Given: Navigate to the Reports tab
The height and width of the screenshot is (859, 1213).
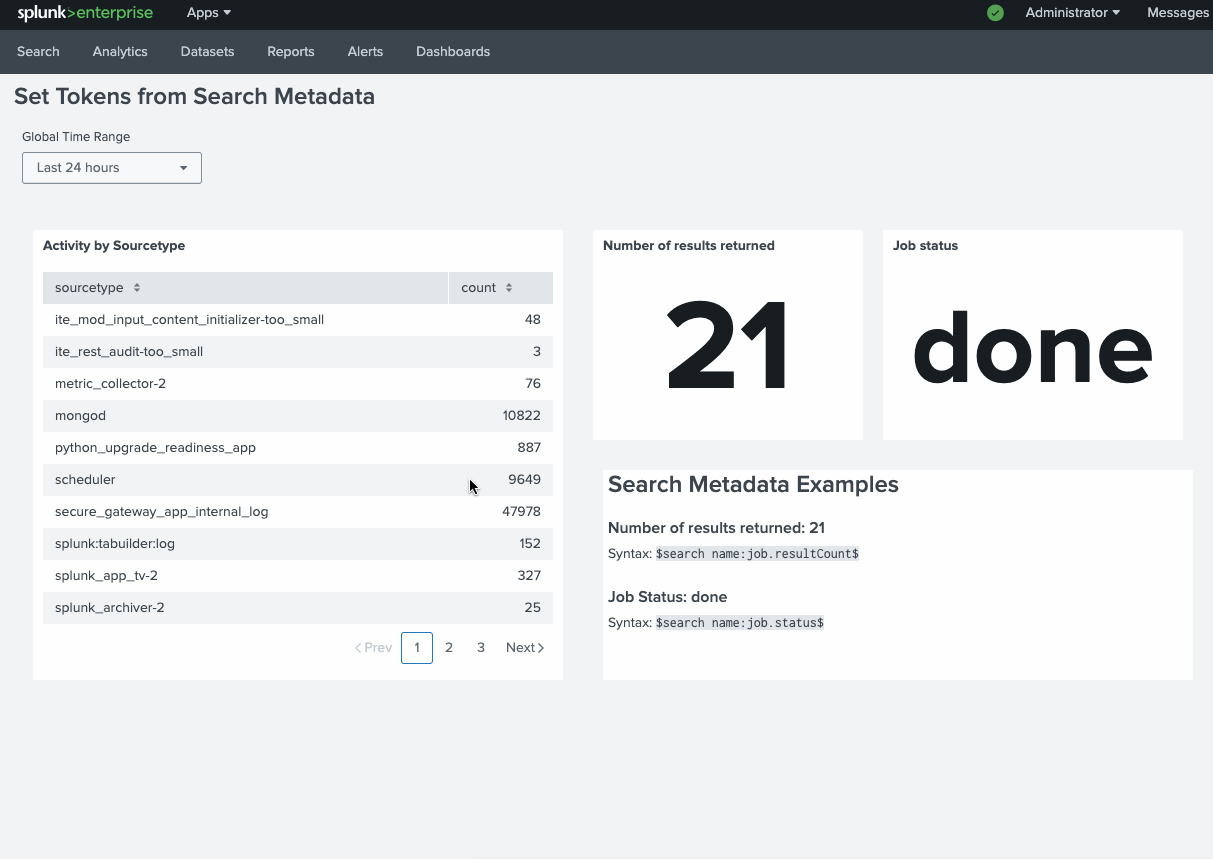Looking at the screenshot, I should 291,52.
